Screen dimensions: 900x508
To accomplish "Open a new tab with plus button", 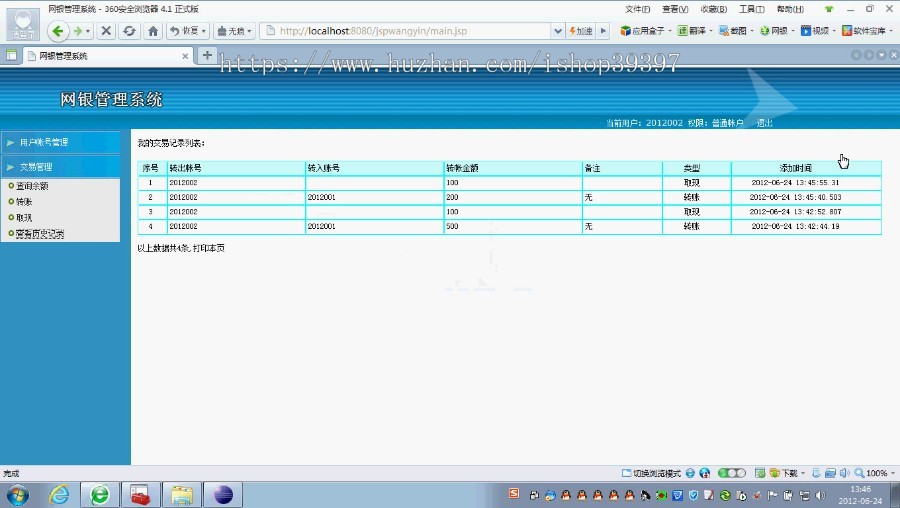I will coord(207,55).
